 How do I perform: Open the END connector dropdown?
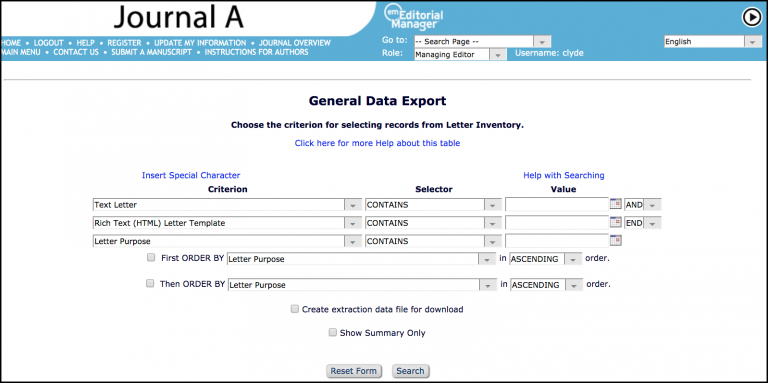[x=643, y=223]
